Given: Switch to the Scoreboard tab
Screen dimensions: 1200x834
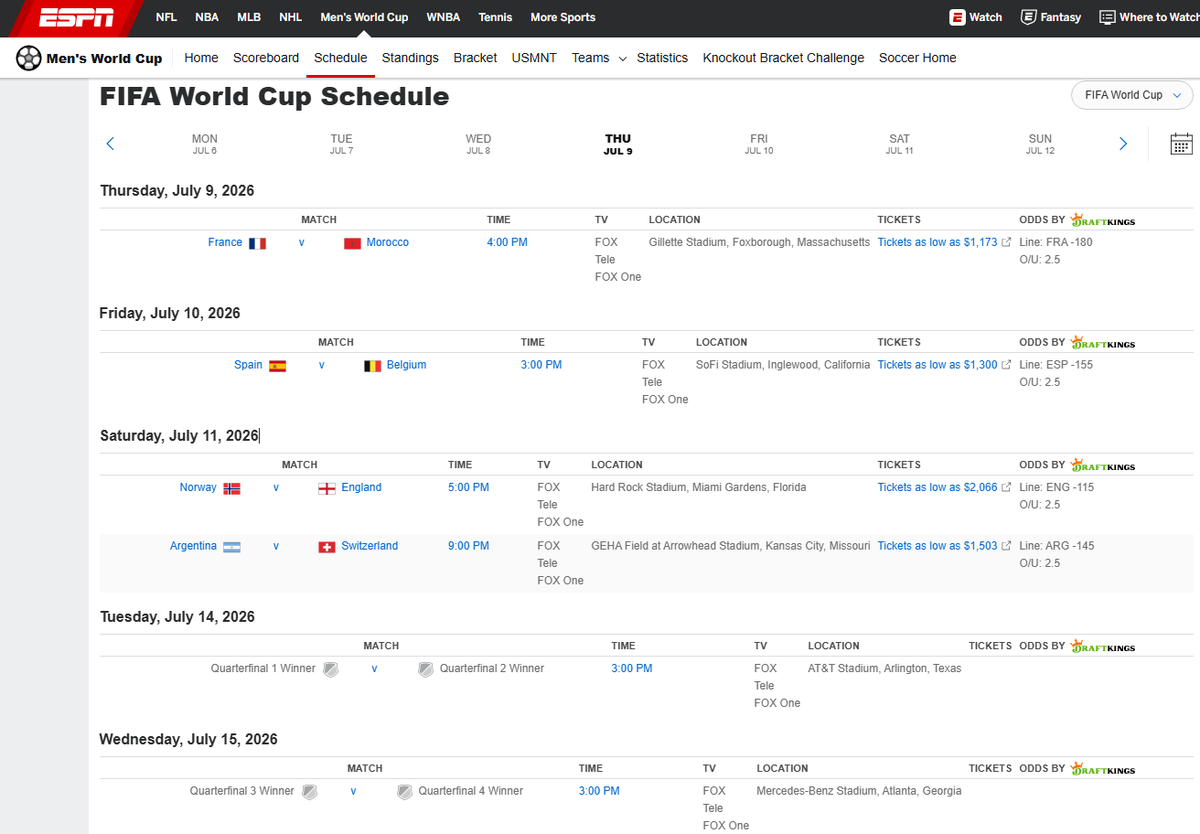Looking at the screenshot, I should (266, 58).
